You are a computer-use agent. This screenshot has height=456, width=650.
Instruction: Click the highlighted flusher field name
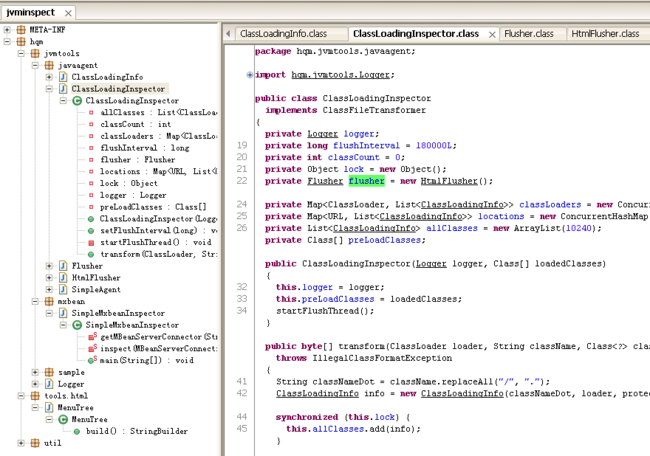pos(366,181)
